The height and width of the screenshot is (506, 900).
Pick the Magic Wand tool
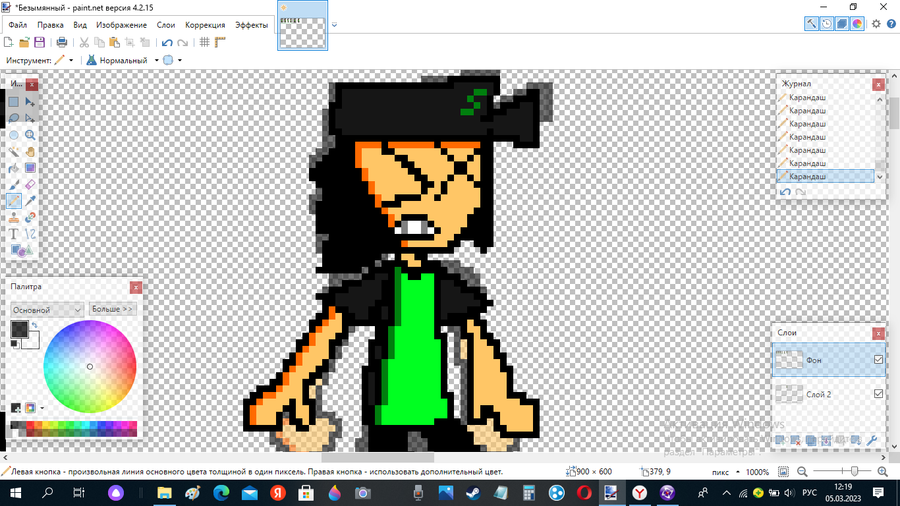14,151
